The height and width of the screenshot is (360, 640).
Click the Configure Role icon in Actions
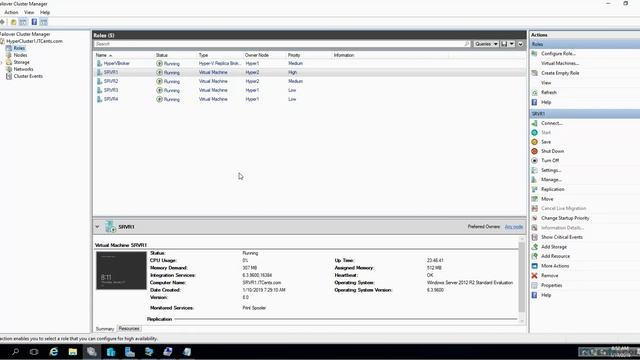coord(534,53)
